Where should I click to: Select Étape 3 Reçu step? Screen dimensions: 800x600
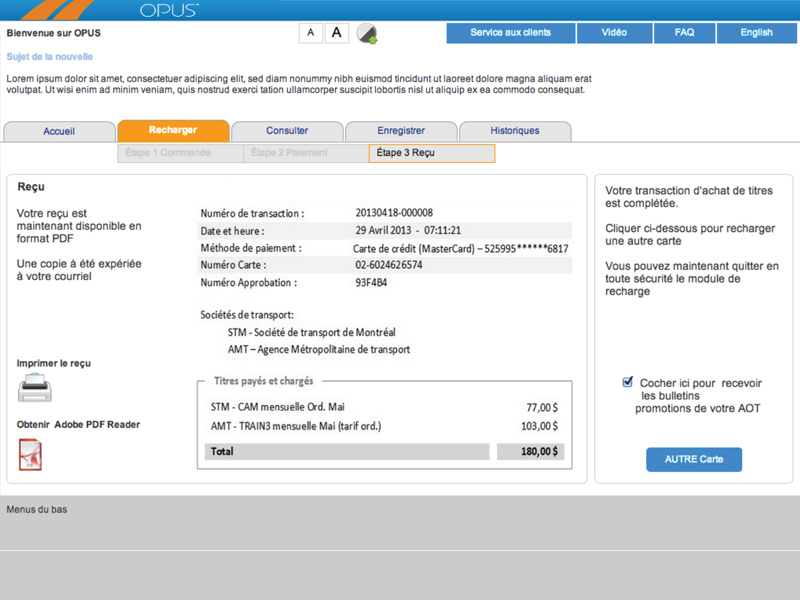(432, 153)
